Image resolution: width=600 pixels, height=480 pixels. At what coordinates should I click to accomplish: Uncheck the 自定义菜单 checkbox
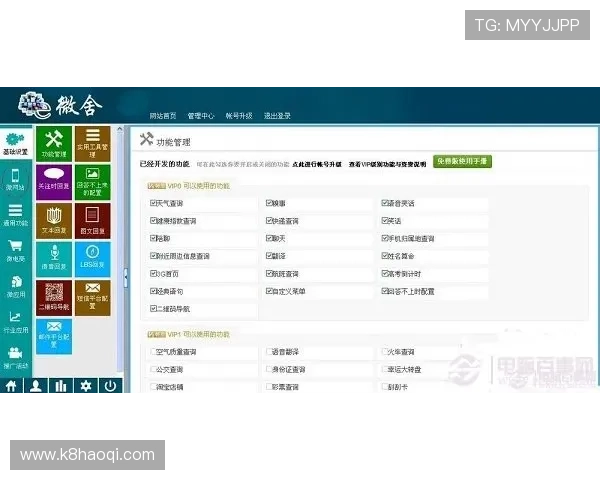[269, 291]
